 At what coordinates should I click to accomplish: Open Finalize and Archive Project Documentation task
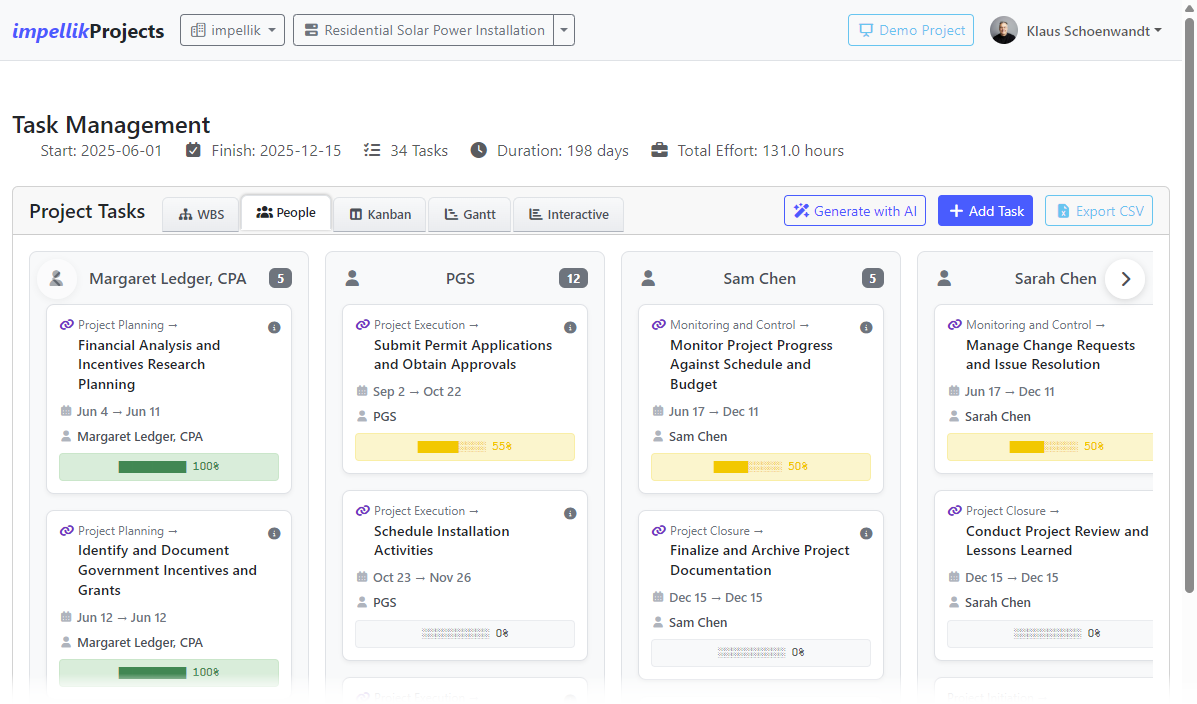click(760, 560)
